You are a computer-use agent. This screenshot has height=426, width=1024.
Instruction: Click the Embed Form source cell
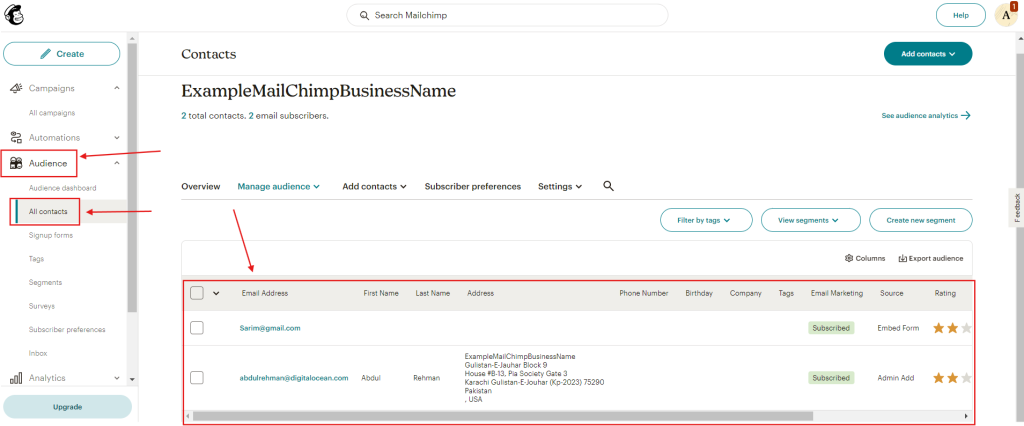coord(898,328)
